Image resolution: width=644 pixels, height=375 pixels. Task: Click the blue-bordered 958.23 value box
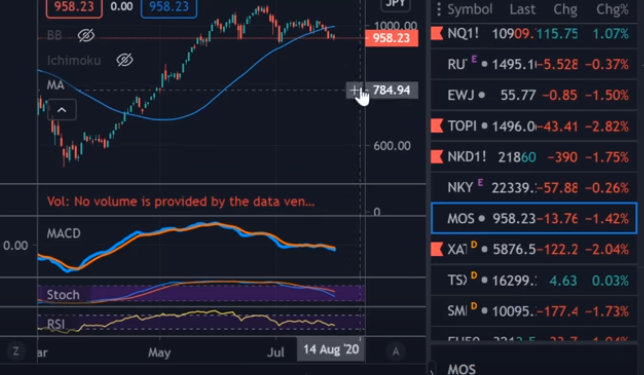coord(169,7)
